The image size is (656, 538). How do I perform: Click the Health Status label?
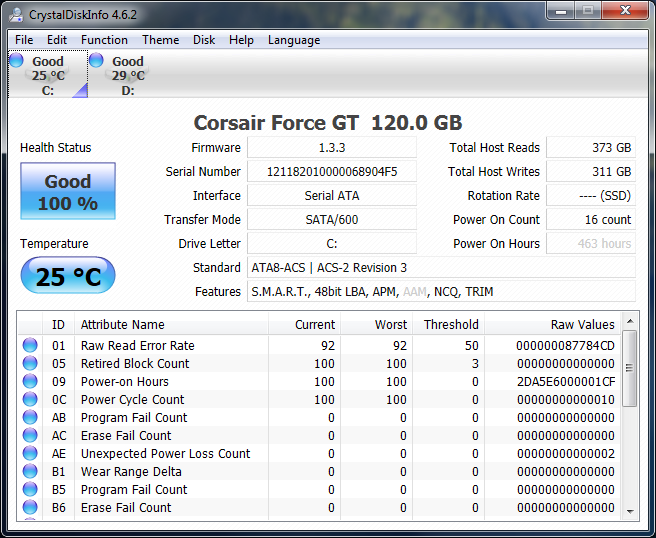[x=55, y=148]
